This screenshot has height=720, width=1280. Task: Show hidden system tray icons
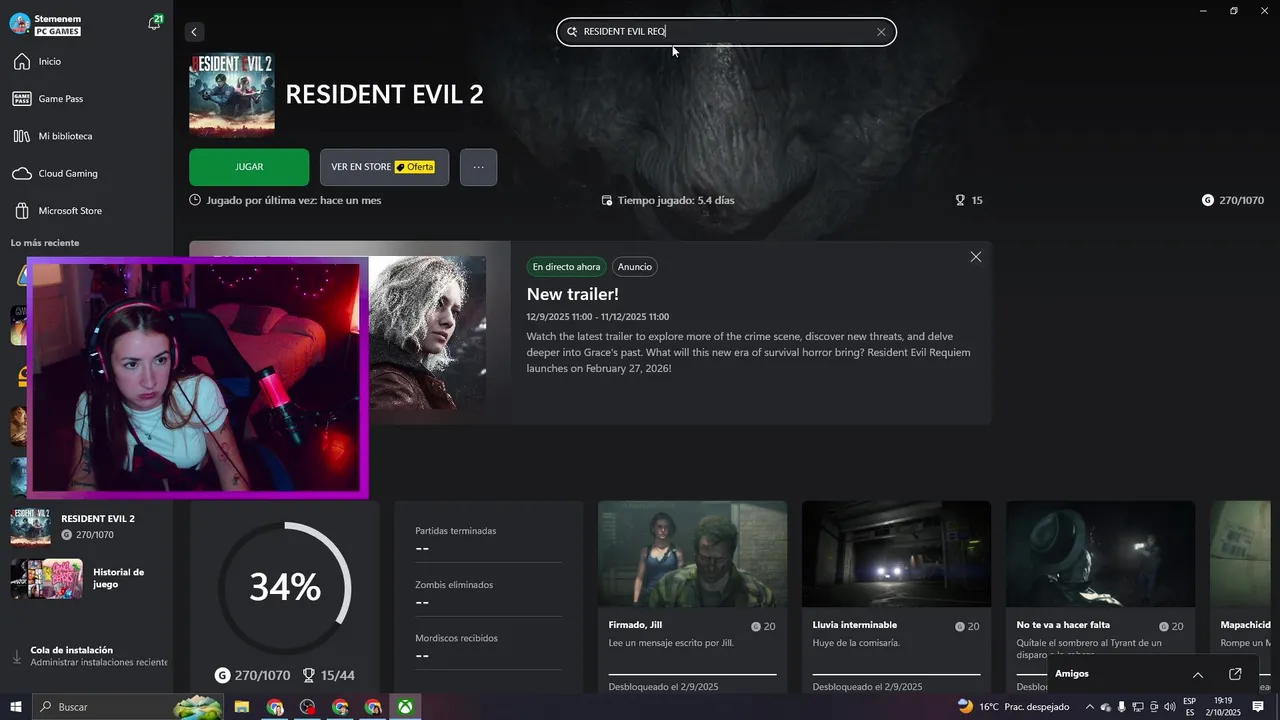1089,707
